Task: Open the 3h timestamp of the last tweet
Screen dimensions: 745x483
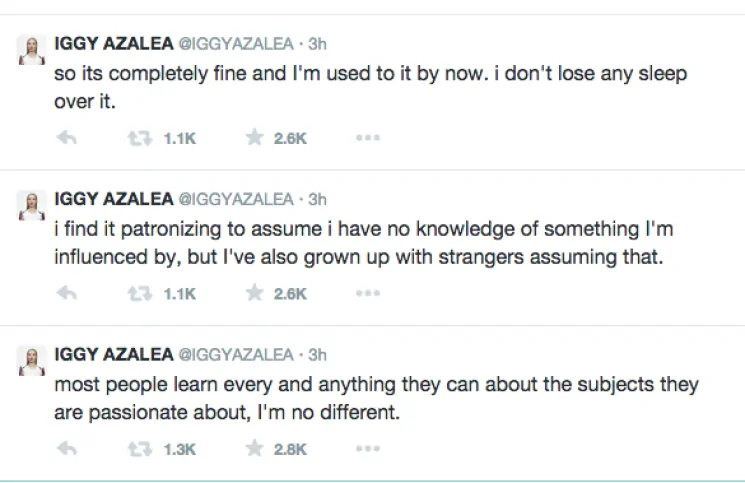Action: 318,355
